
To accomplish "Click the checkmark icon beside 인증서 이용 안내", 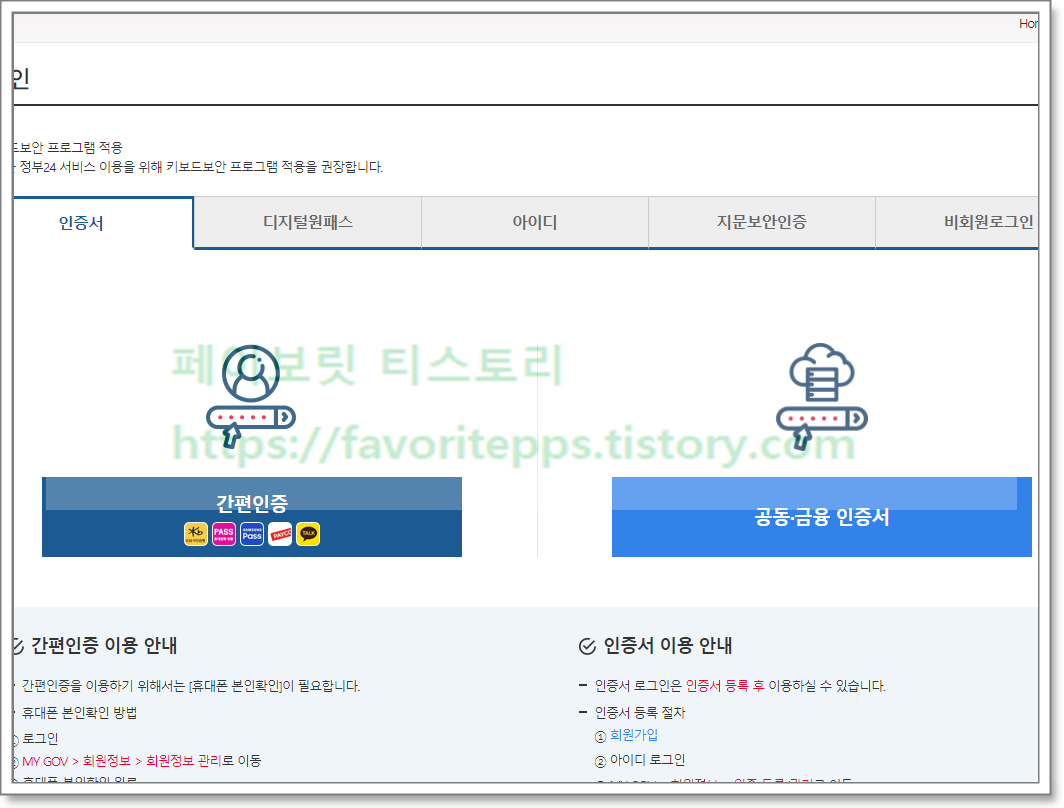I will click(x=587, y=647).
